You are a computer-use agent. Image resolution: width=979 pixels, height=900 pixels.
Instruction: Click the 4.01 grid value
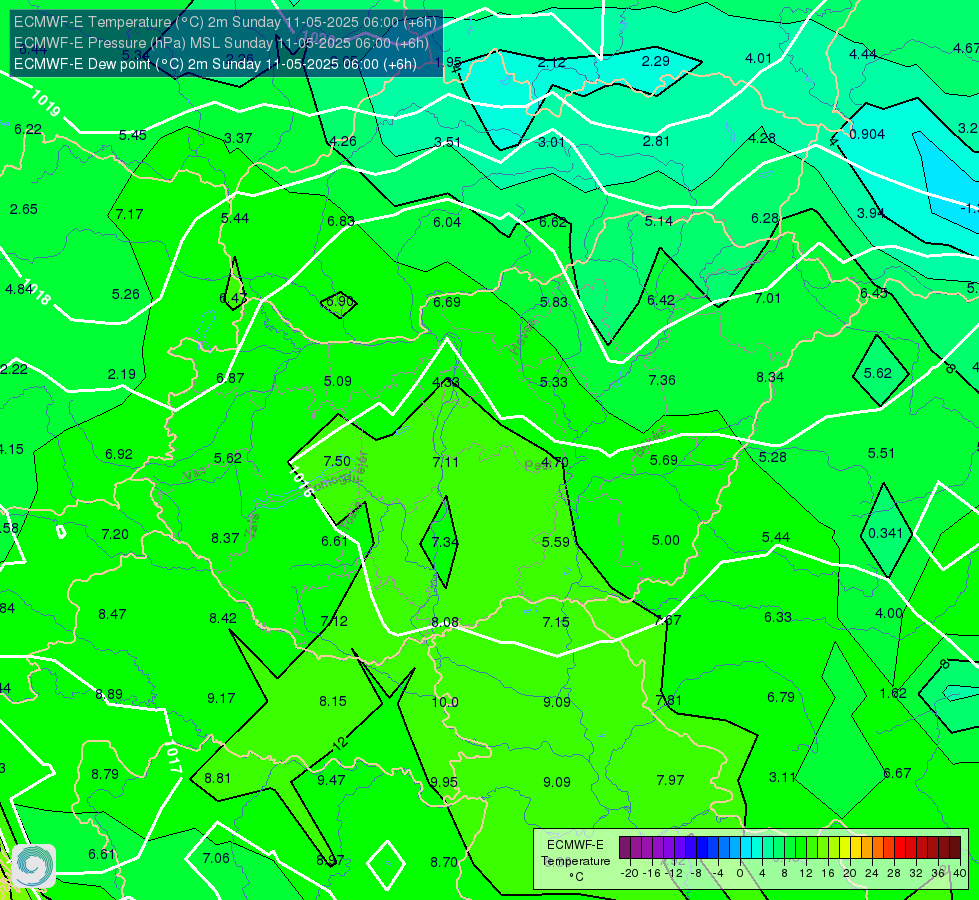[x=759, y=59]
